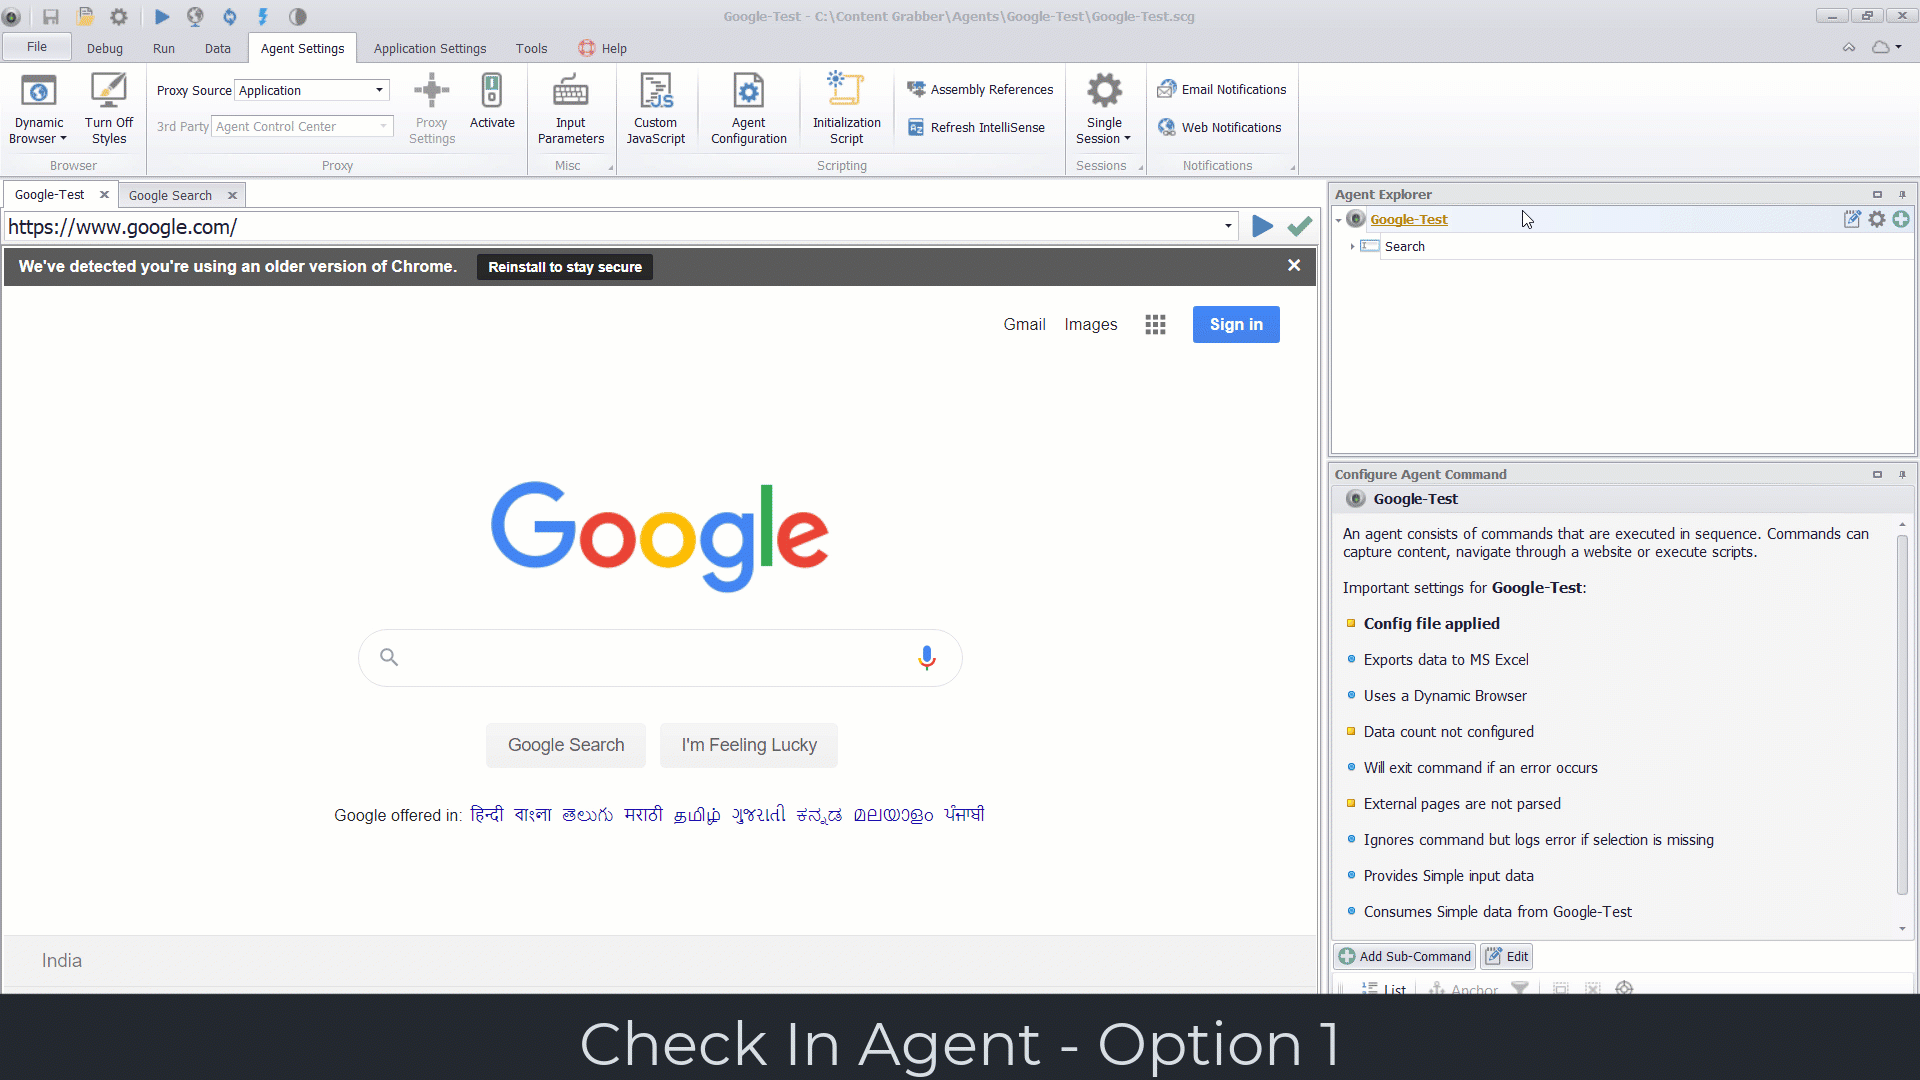Image resolution: width=1920 pixels, height=1080 pixels.
Task: Click Custom JavaScript icon
Action: (x=655, y=112)
